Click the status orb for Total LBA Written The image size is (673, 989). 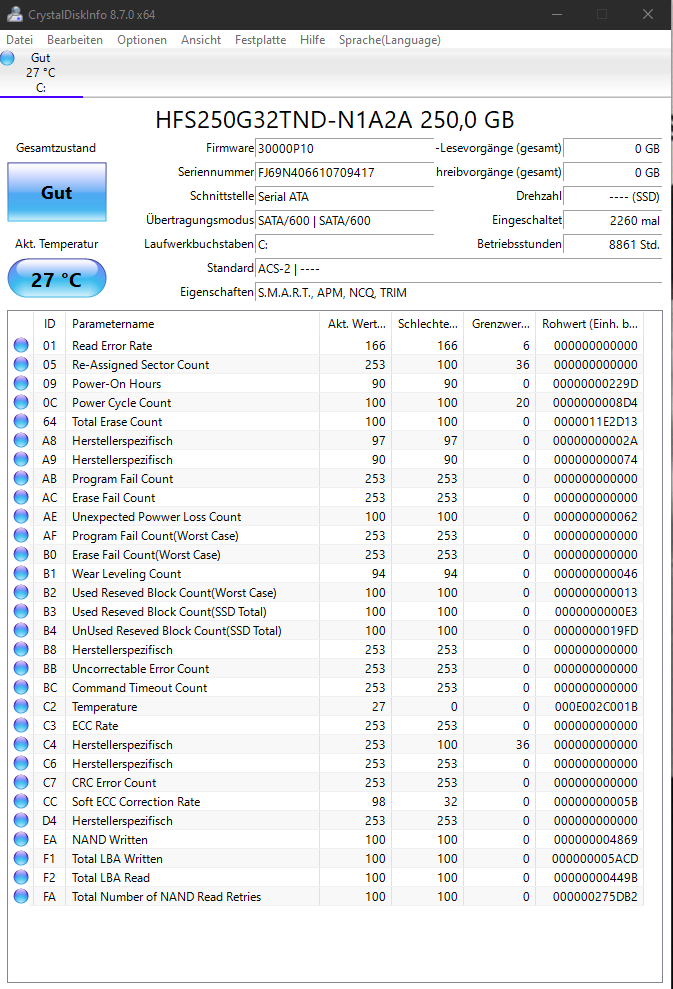click(21, 858)
